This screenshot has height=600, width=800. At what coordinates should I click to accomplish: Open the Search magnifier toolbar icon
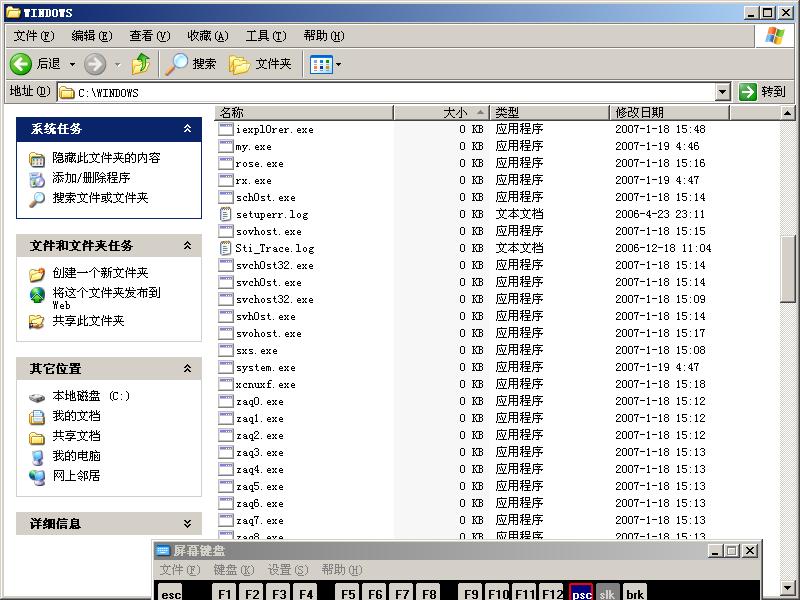click(x=177, y=64)
